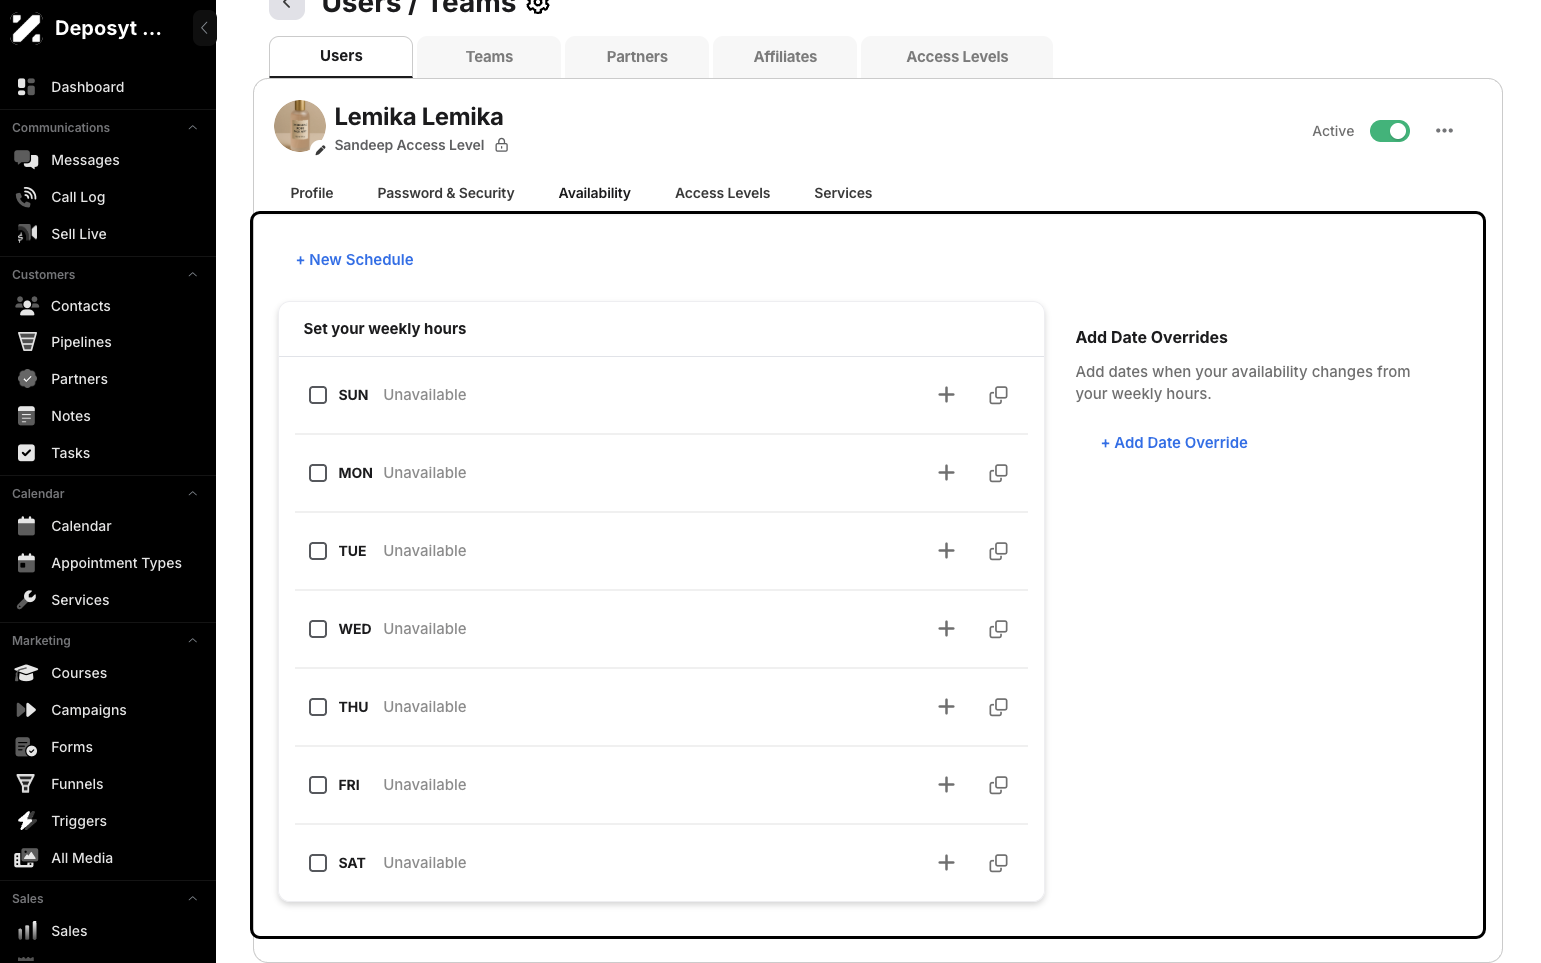
Task: Open All Media icon
Action: click(27, 858)
